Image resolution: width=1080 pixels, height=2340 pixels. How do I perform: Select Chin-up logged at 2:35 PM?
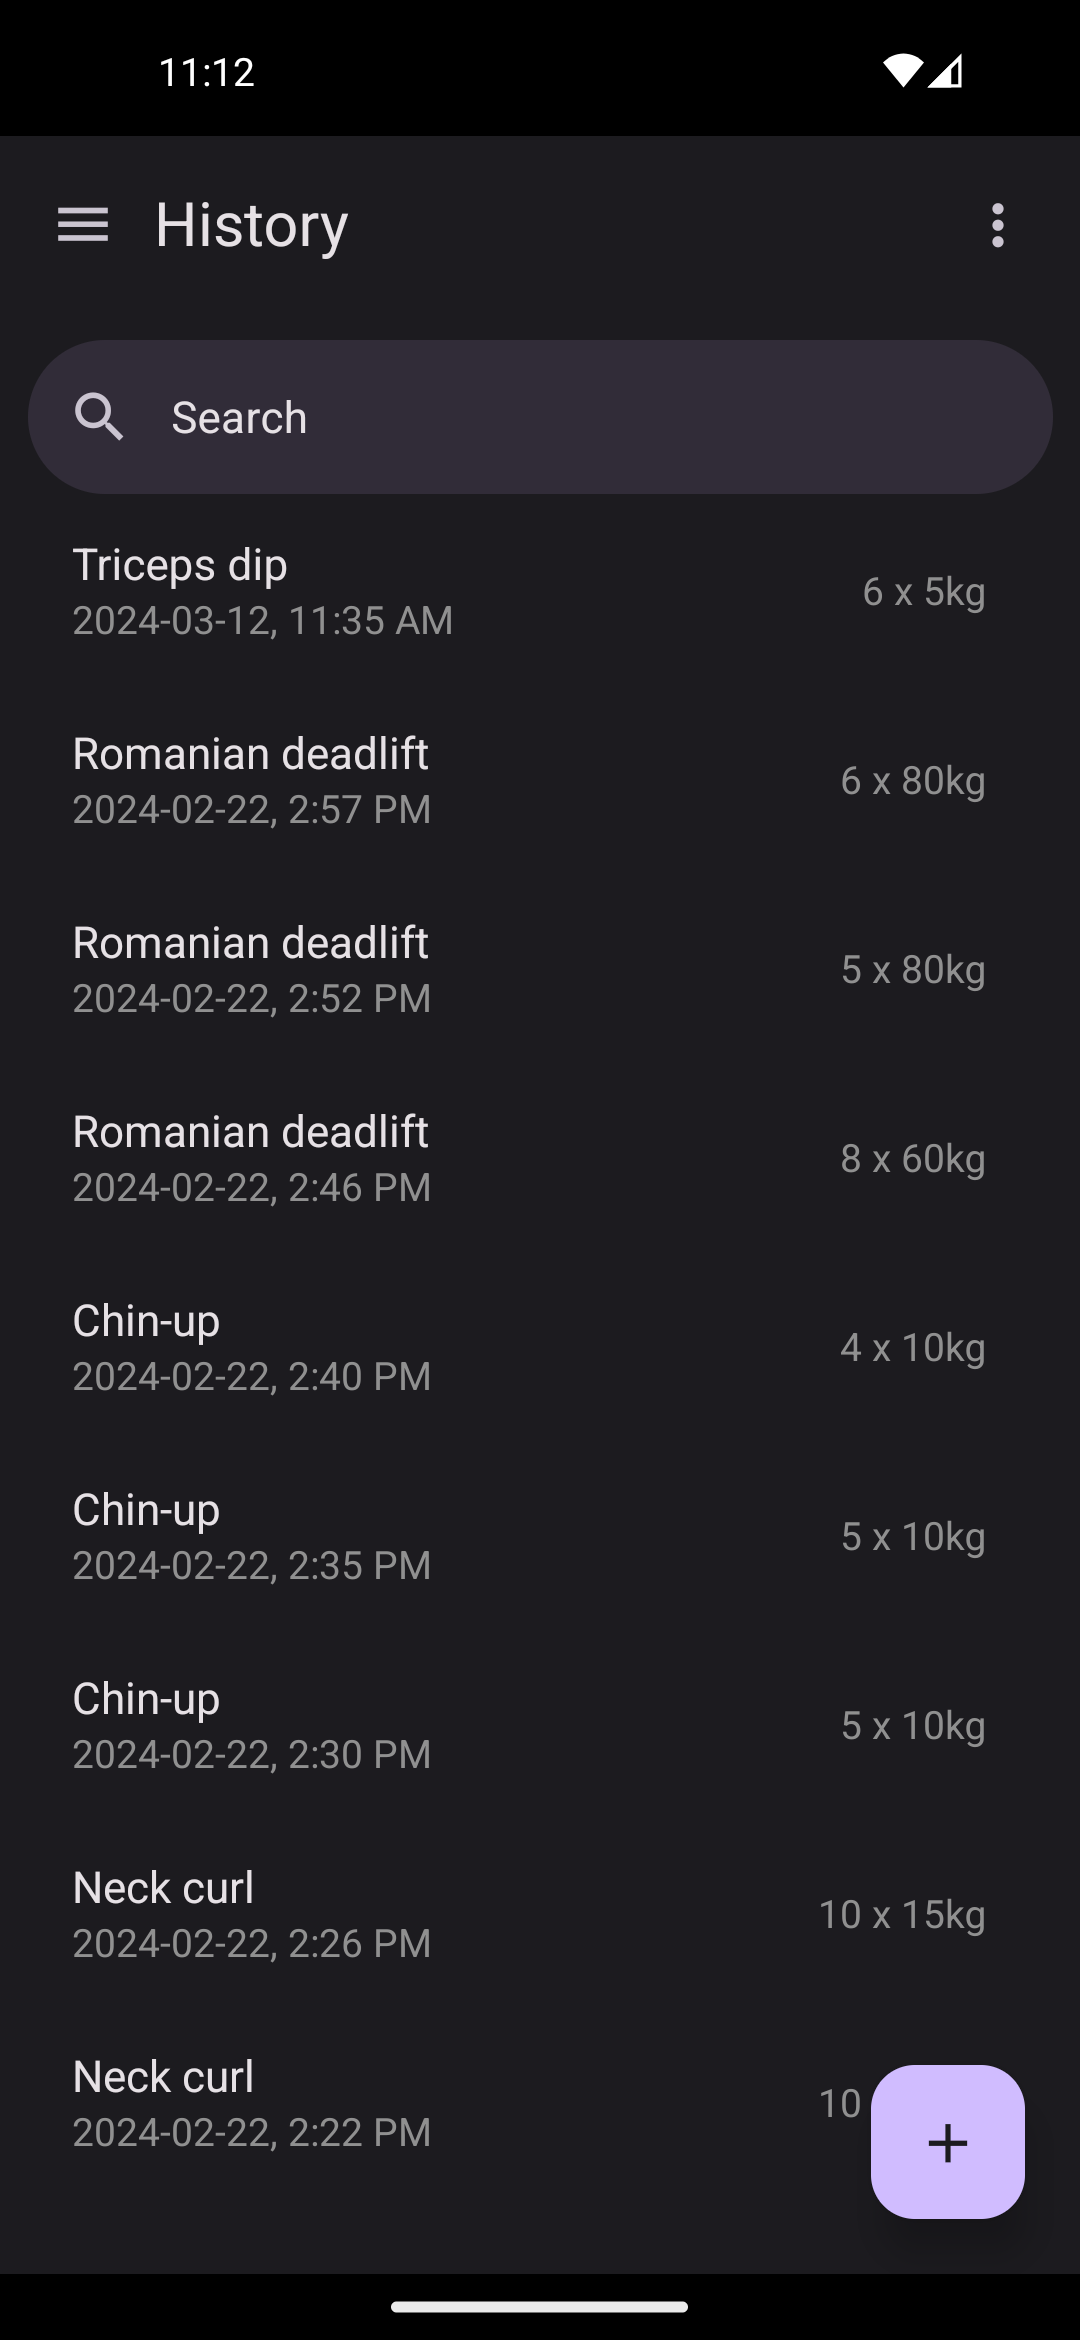[x=400, y=1536]
